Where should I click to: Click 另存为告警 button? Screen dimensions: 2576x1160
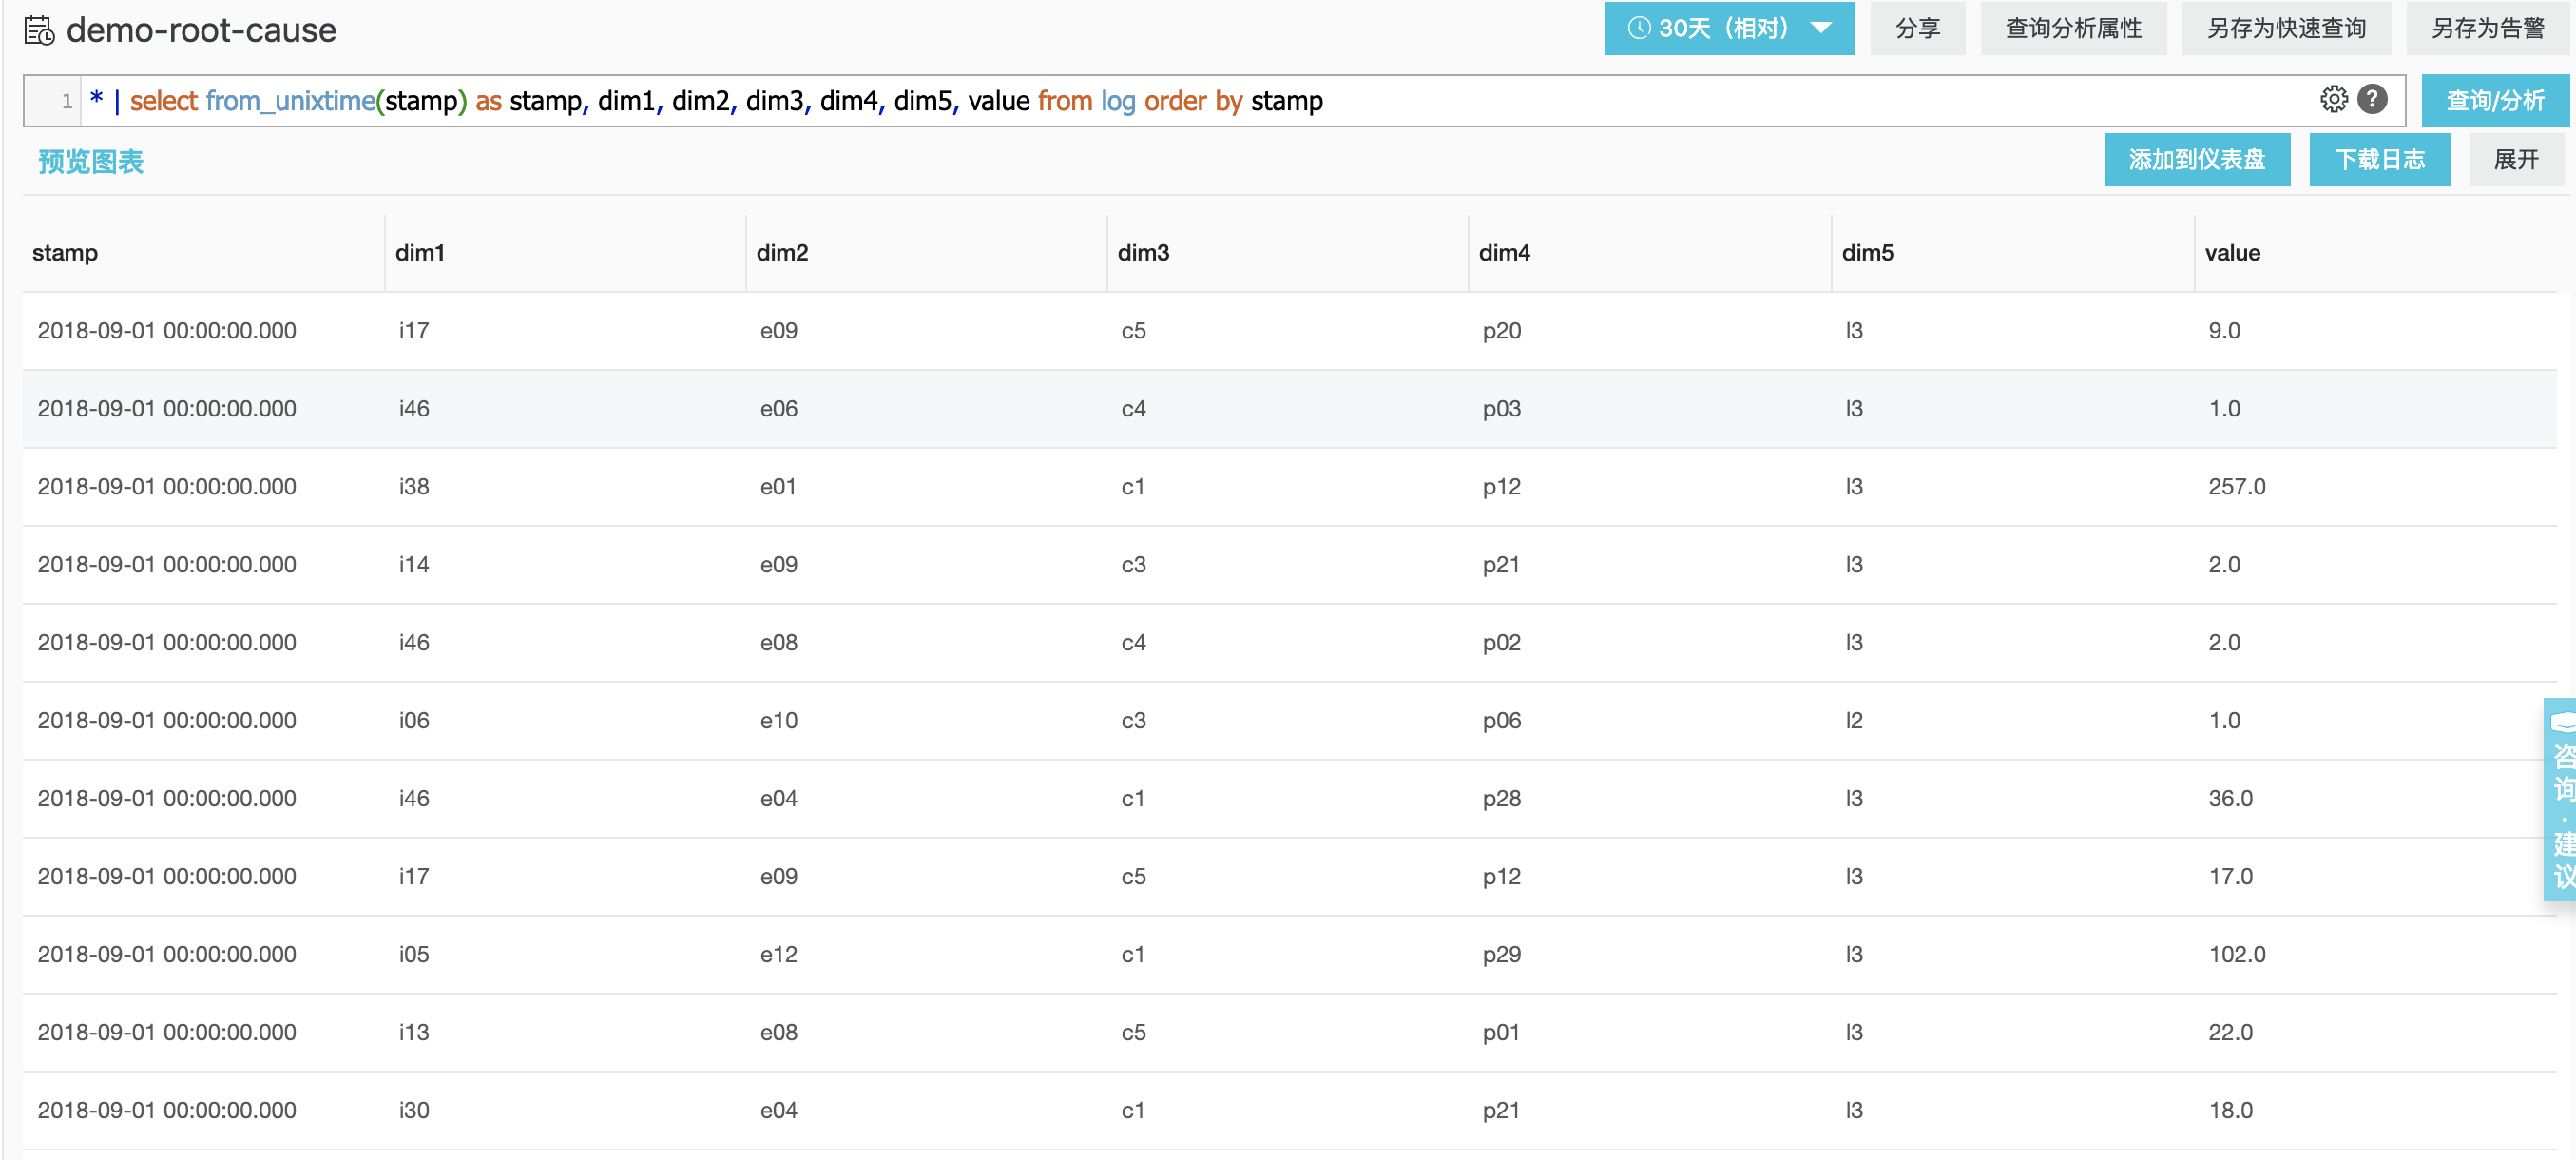click(x=2488, y=28)
